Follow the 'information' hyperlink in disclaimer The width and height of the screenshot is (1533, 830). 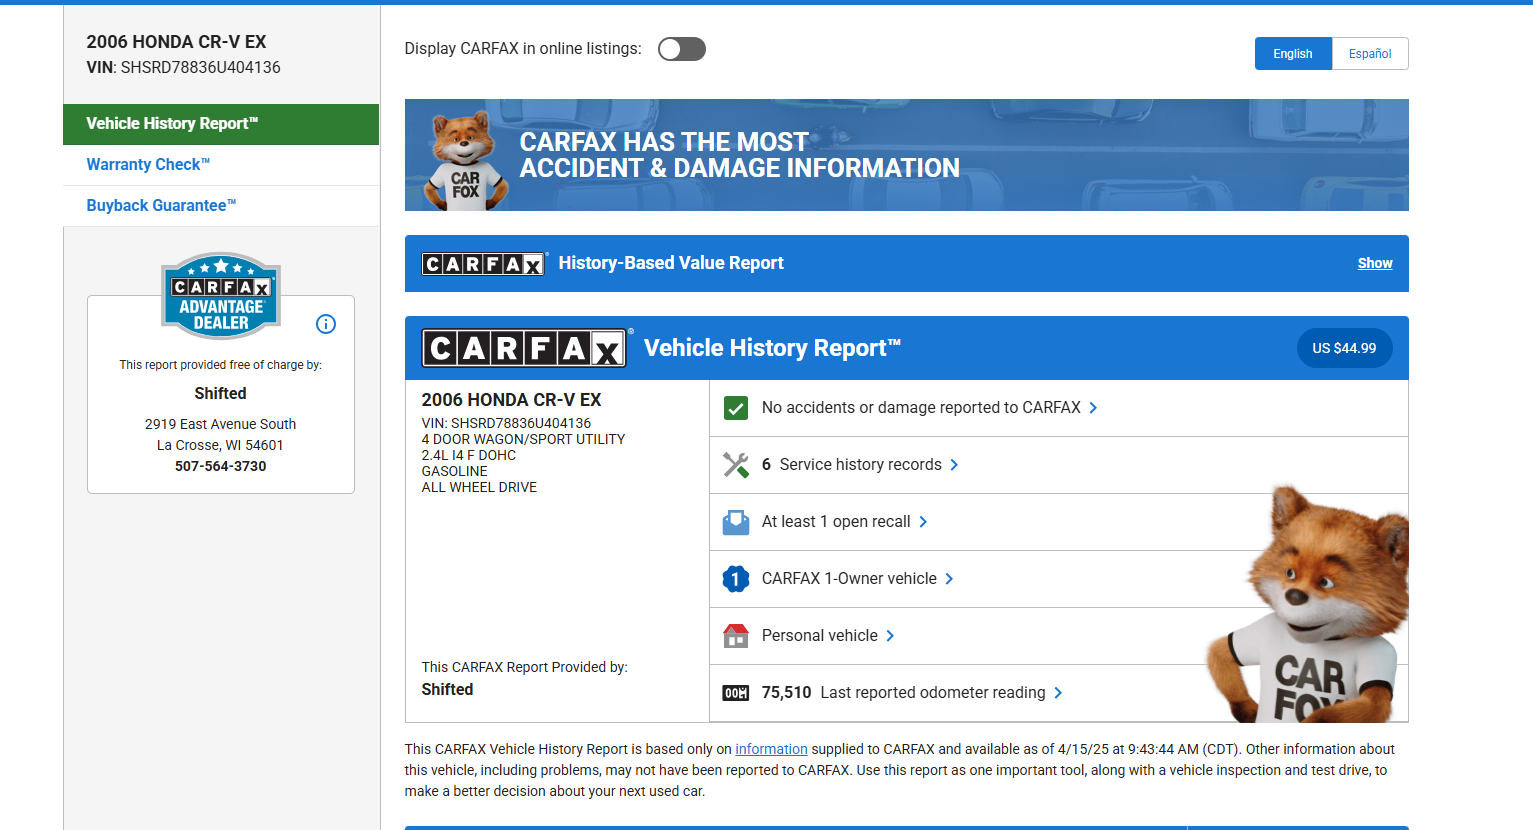[771, 749]
